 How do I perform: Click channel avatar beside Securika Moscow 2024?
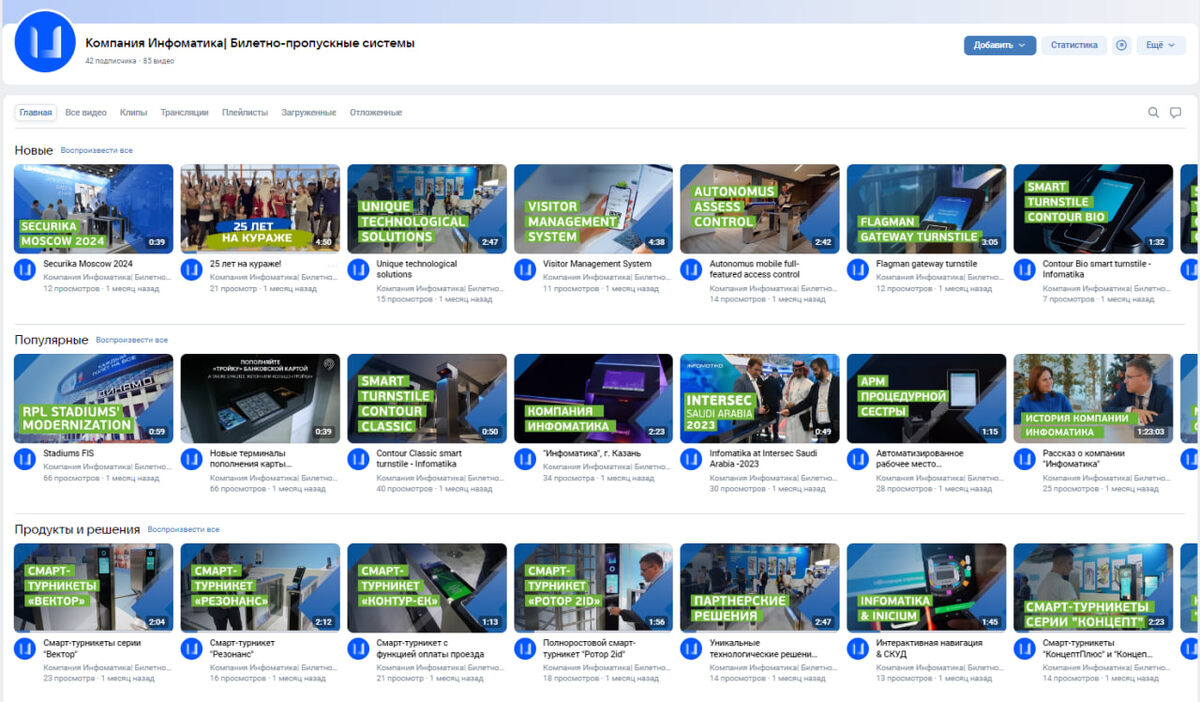[25, 270]
